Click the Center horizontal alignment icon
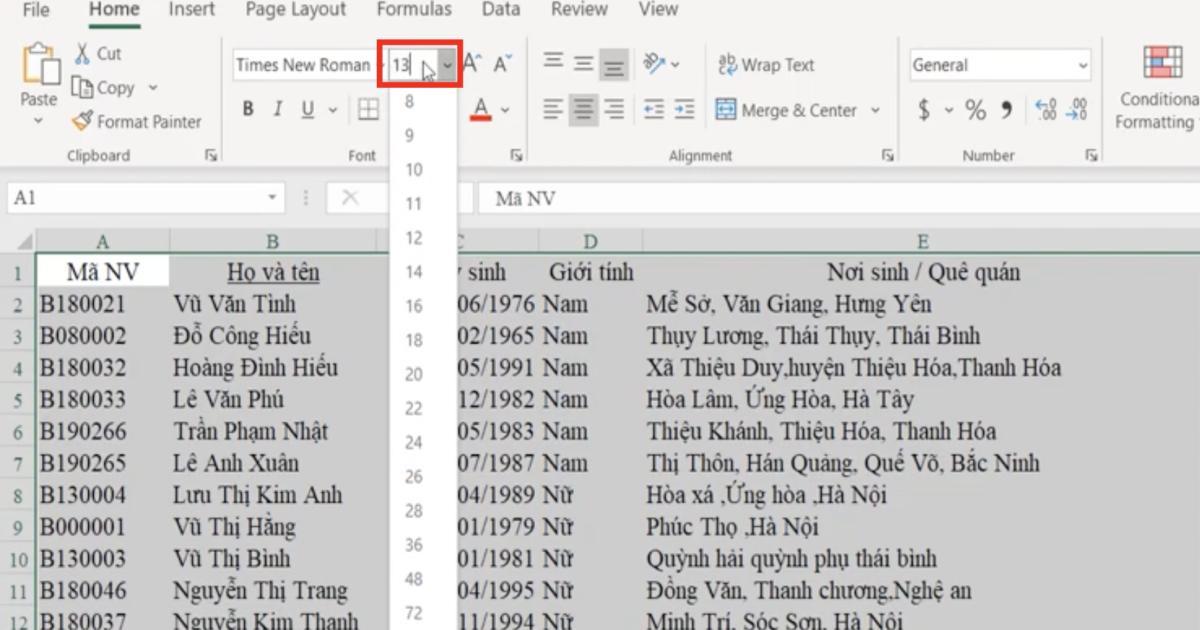1200x630 pixels. pyautogui.click(x=584, y=109)
